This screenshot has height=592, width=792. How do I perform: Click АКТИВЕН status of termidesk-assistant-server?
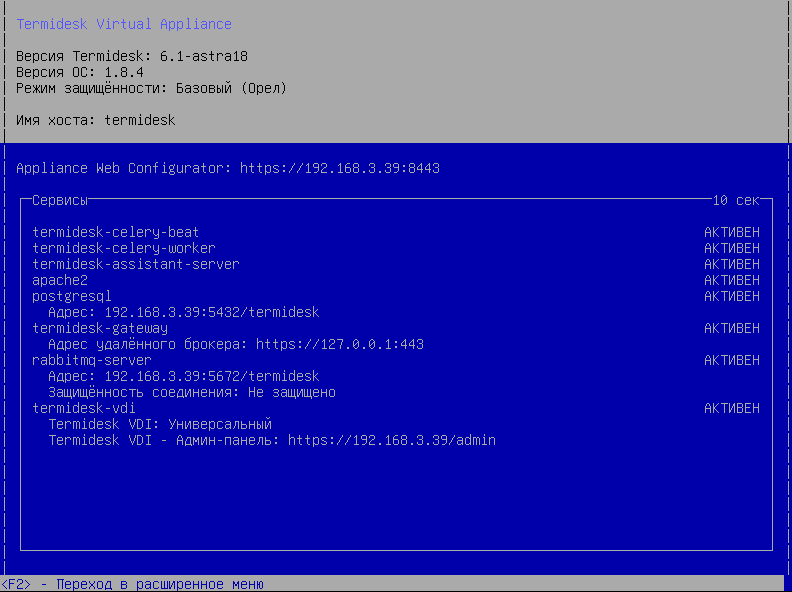pyautogui.click(x=732, y=264)
